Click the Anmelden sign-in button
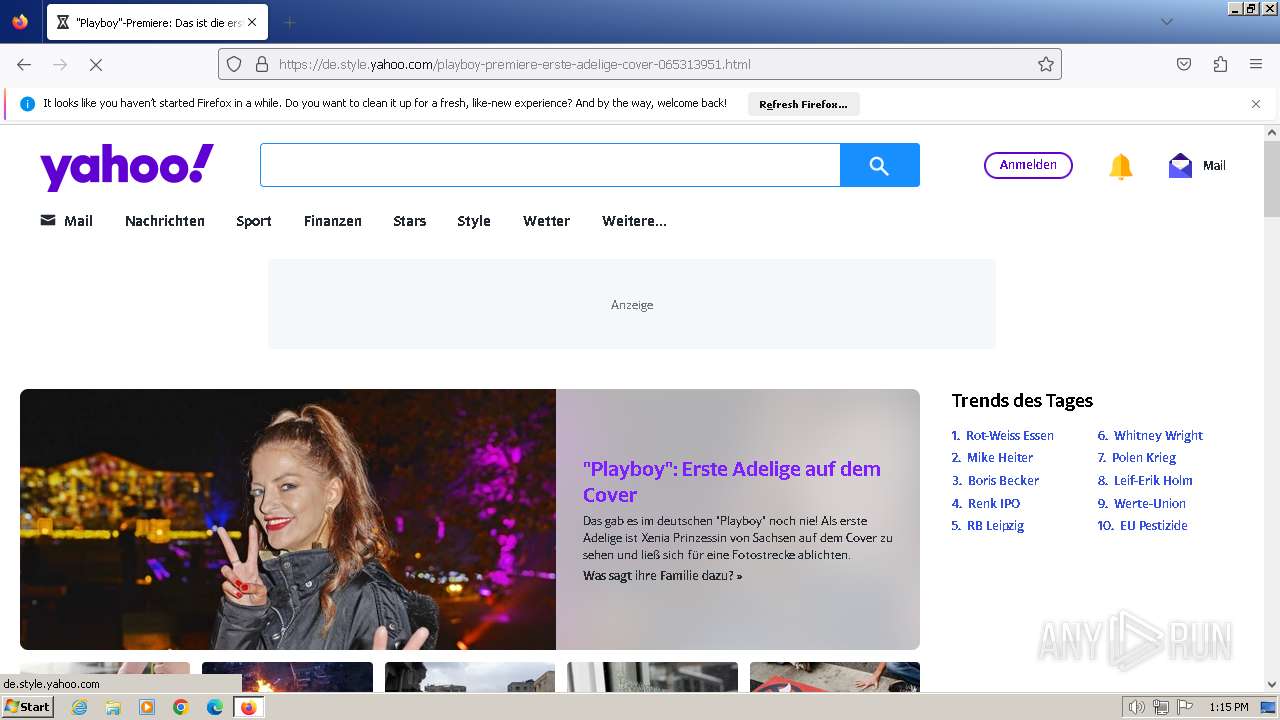 coord(1028,165)
